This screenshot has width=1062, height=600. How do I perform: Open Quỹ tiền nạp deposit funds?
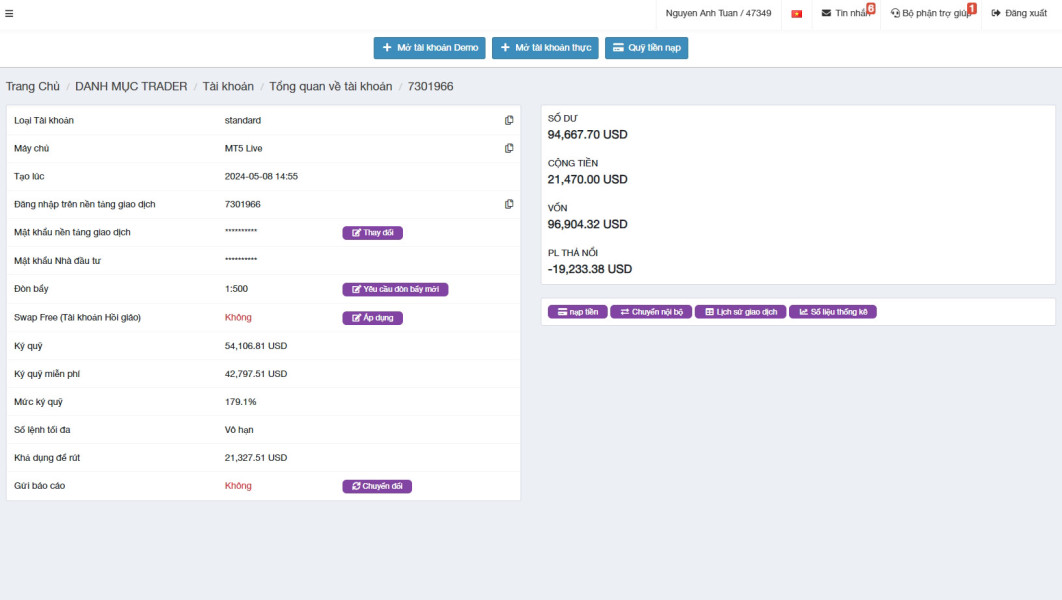click(646, 47)
